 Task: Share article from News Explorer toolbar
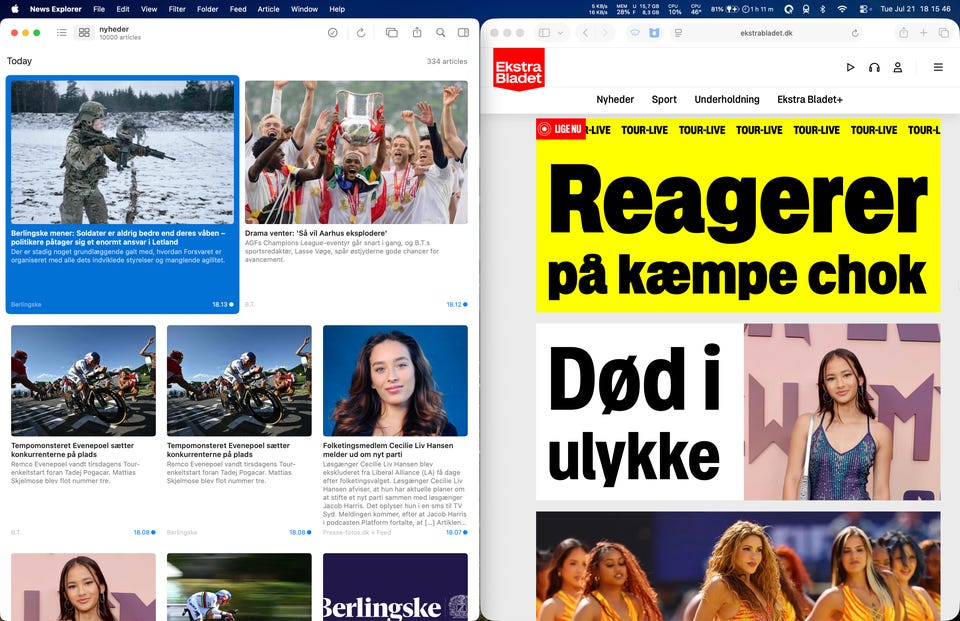[x=417, y=32]
